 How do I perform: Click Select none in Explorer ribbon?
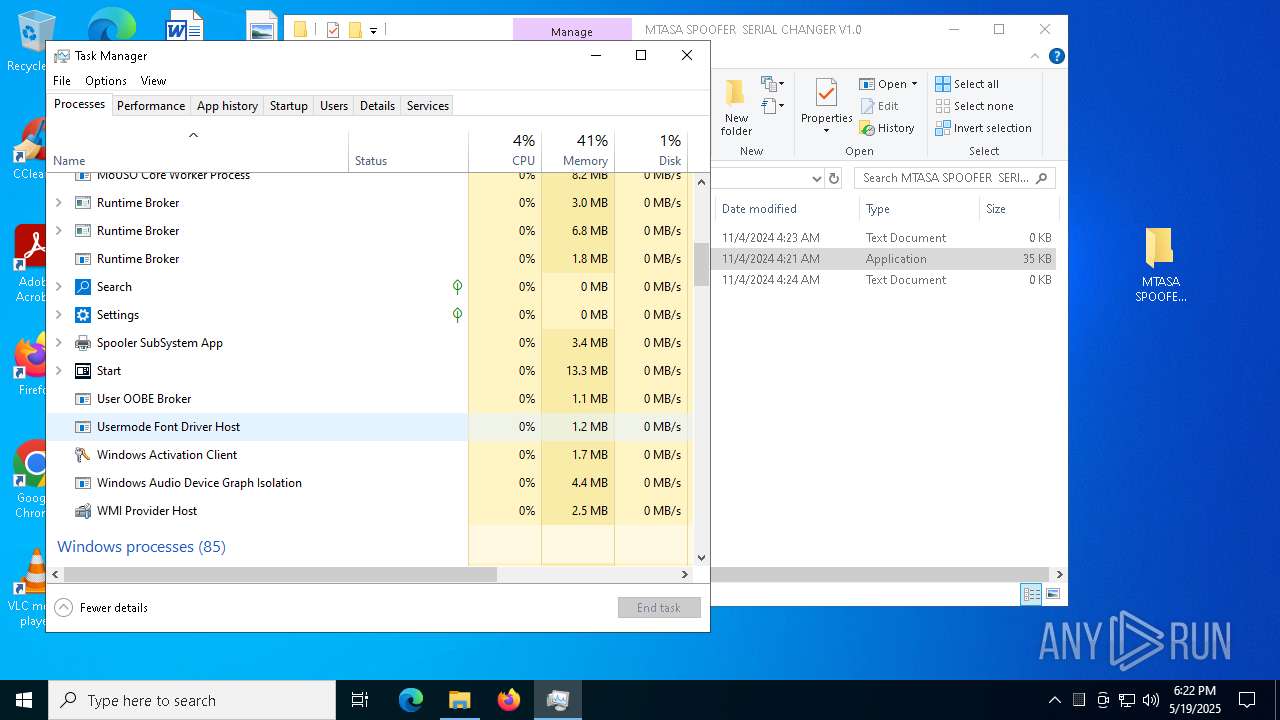click(x=974, y=106)
